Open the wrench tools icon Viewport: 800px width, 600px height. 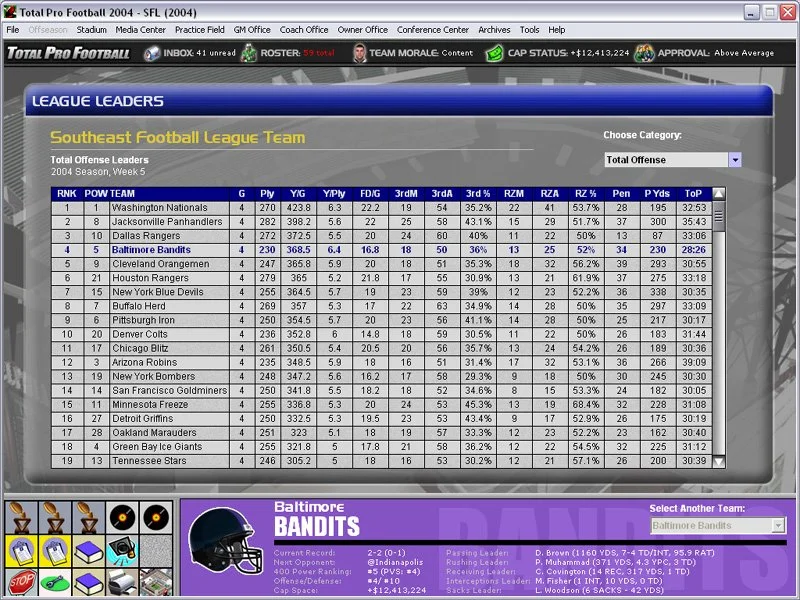click(55, 582)
